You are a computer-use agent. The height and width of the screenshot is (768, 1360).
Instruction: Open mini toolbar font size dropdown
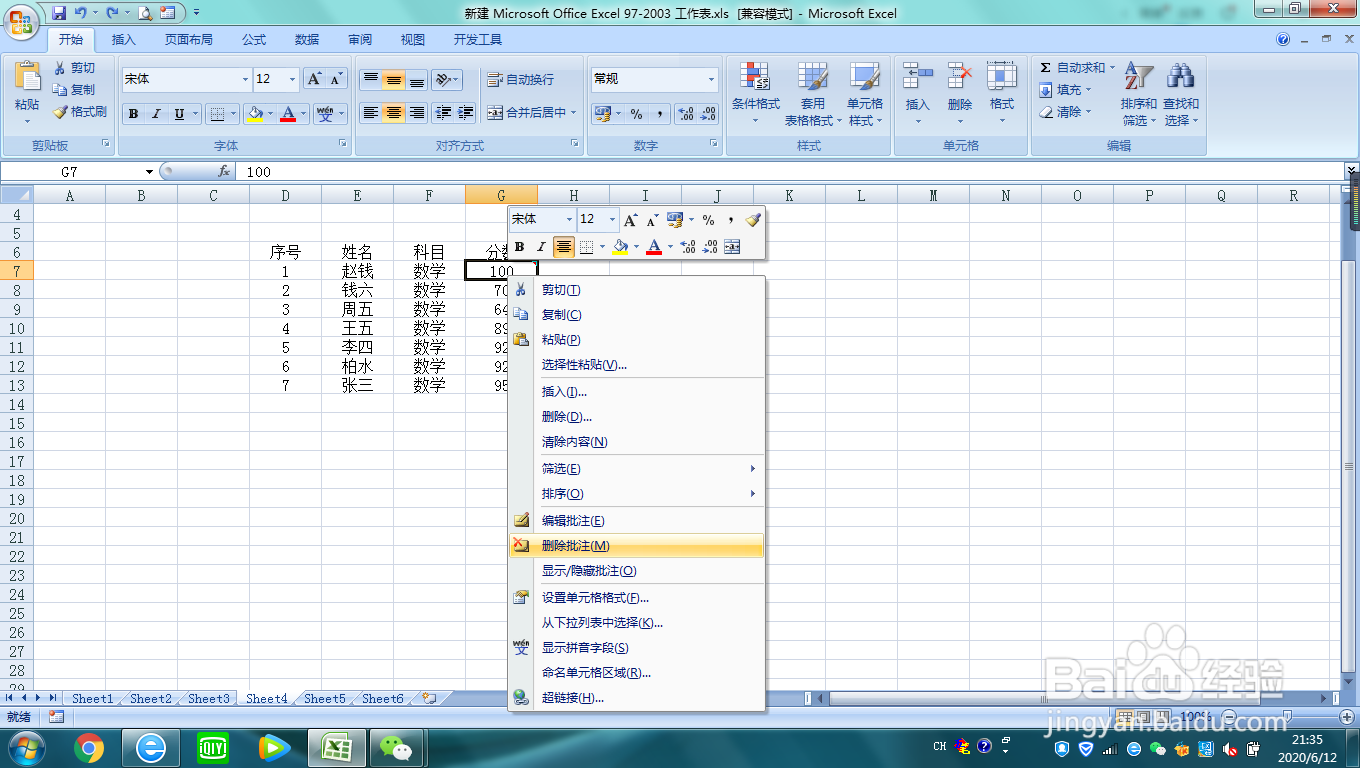pyautogui.click(x=612, y=220)
